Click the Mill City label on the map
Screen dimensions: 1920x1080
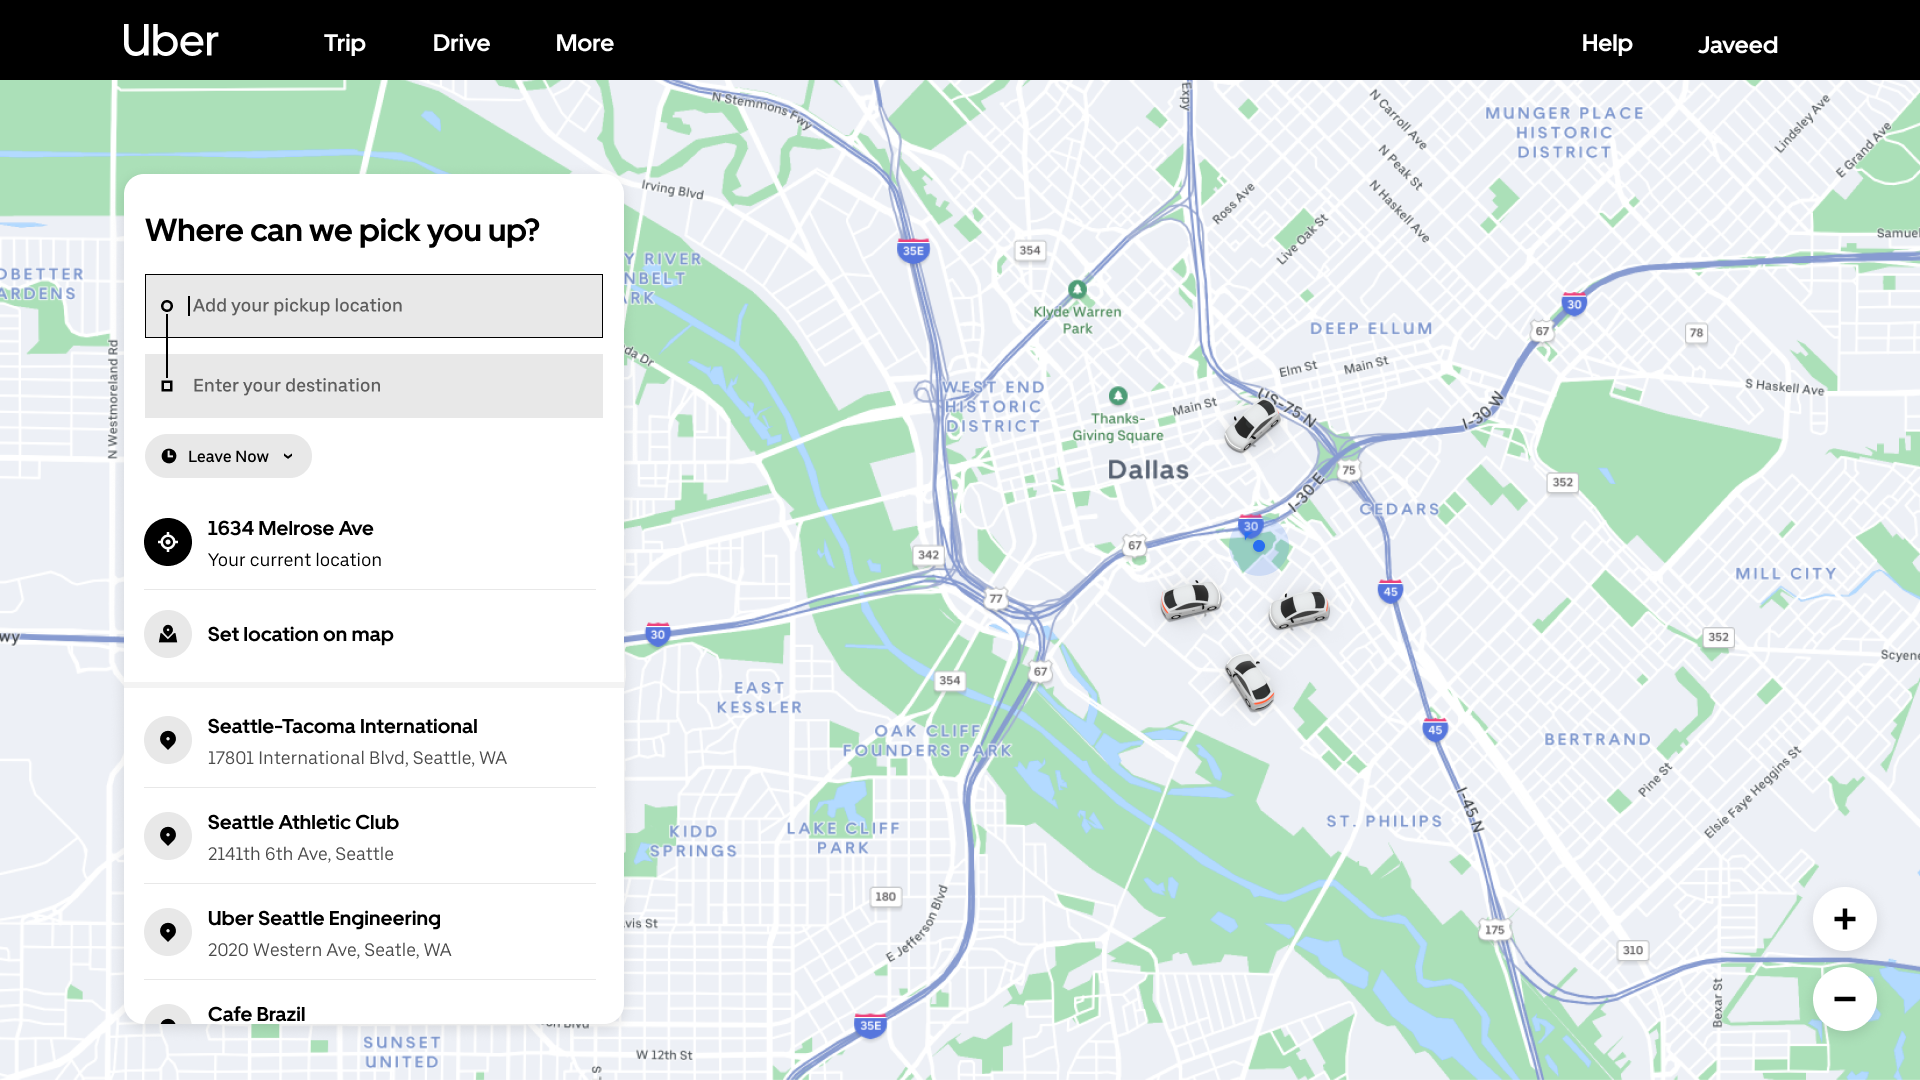tap(1786, 574)
